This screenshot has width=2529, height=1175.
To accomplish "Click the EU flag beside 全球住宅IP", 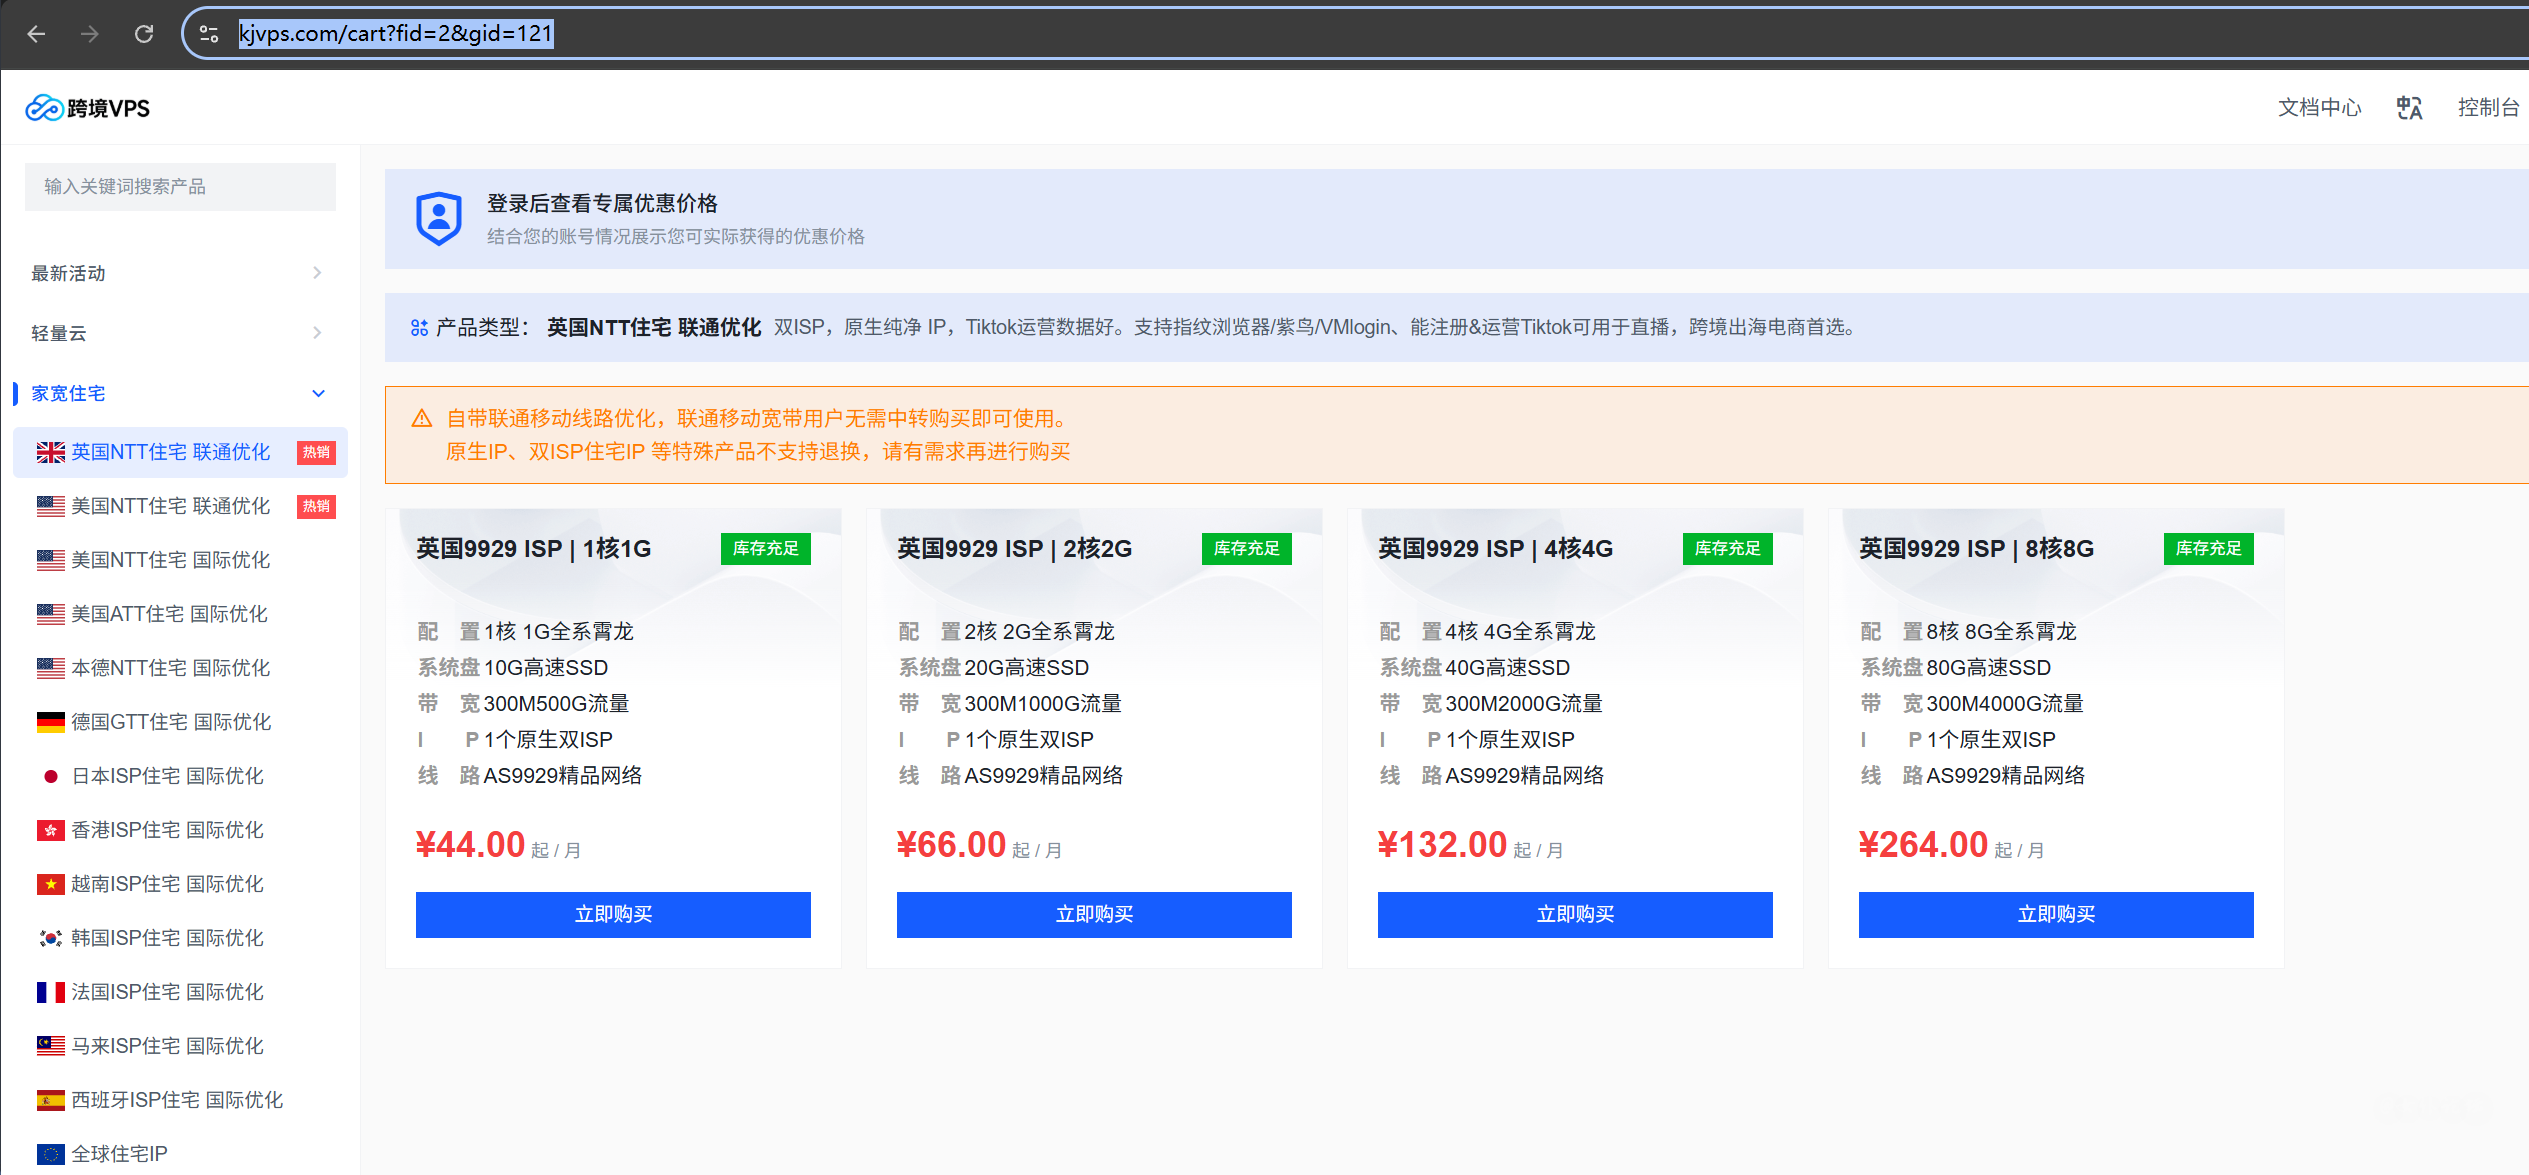I will click(x=51, y=1154).
